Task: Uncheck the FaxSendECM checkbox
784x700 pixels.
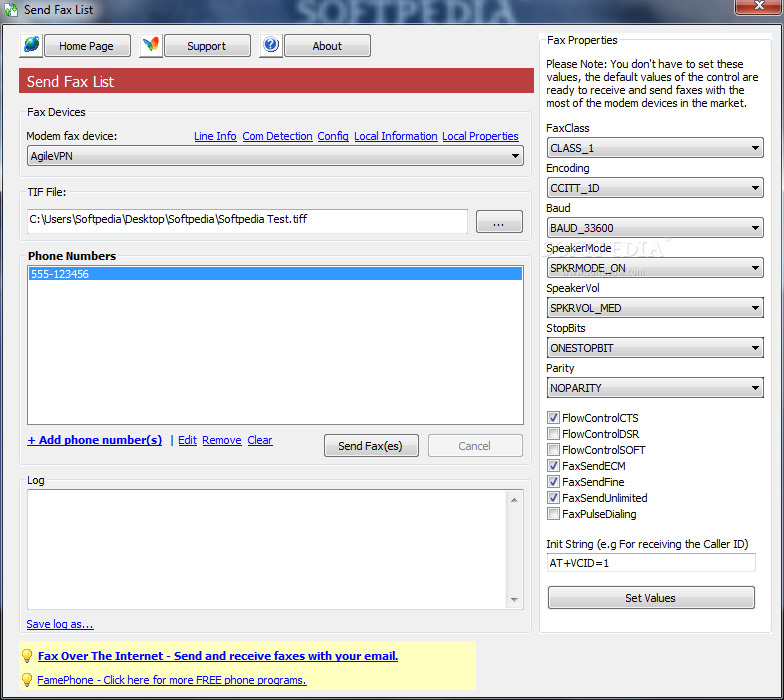Action: click(553, 466)
